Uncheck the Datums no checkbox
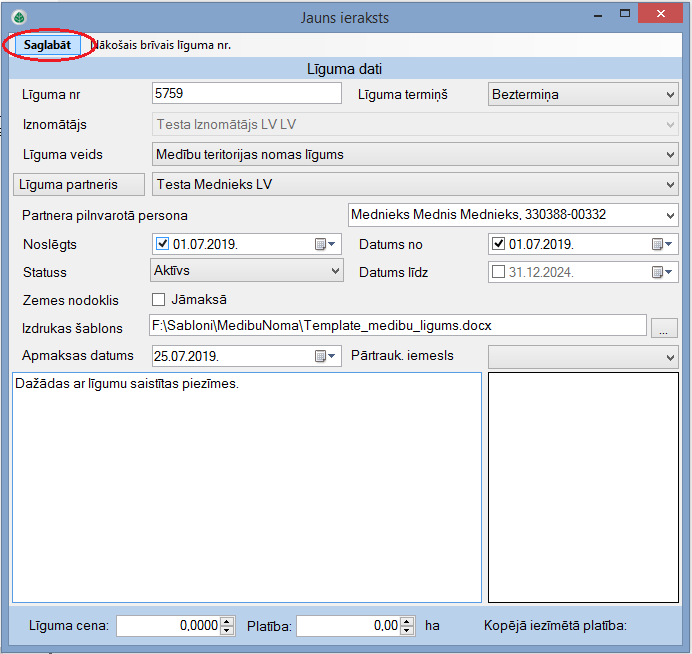The image size is (692, 654). point(499,244)
